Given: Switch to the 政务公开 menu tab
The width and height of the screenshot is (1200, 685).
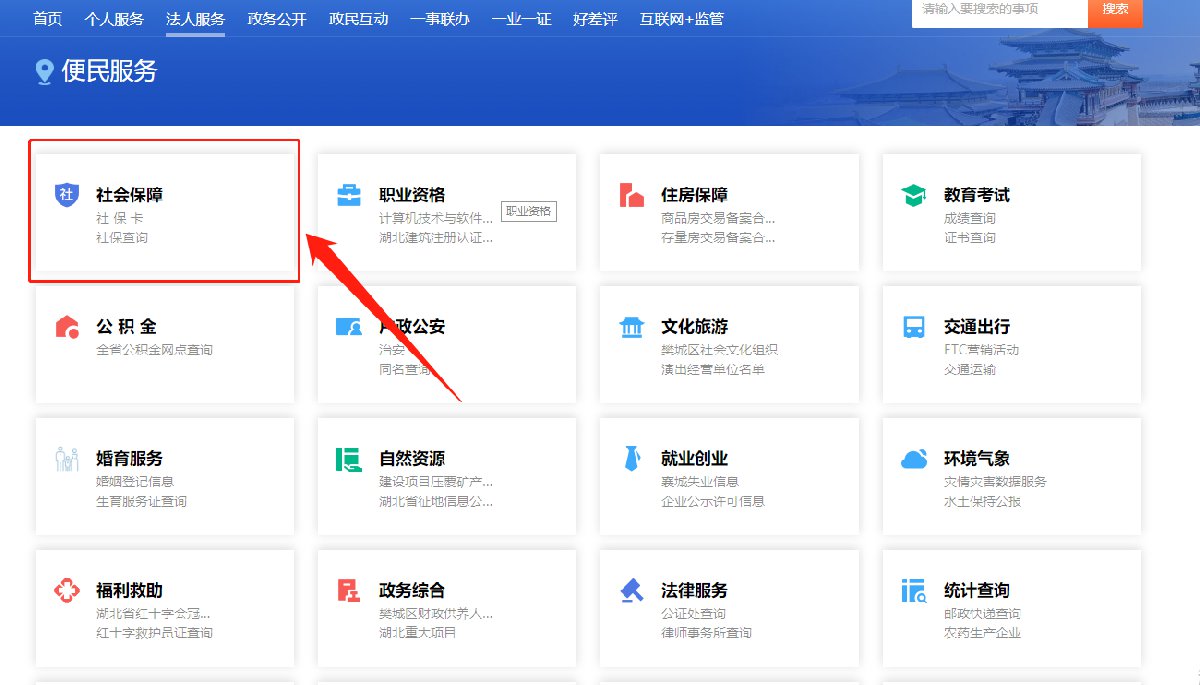Looking at the screenshot, I should tap(277, 19).
